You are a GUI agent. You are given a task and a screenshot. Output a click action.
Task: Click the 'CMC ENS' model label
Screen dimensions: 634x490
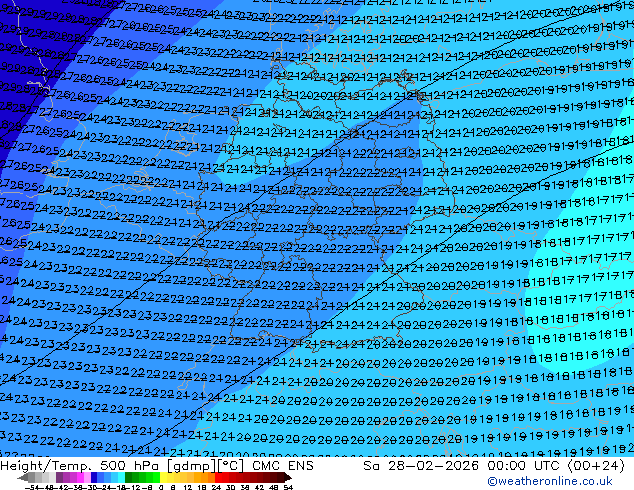coord(283,465)
